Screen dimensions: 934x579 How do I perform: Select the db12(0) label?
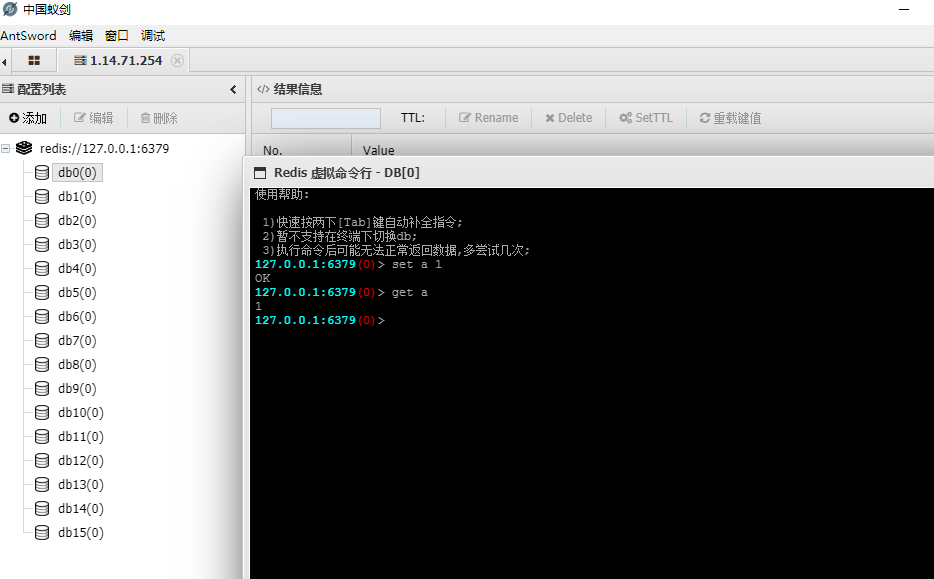81,460
